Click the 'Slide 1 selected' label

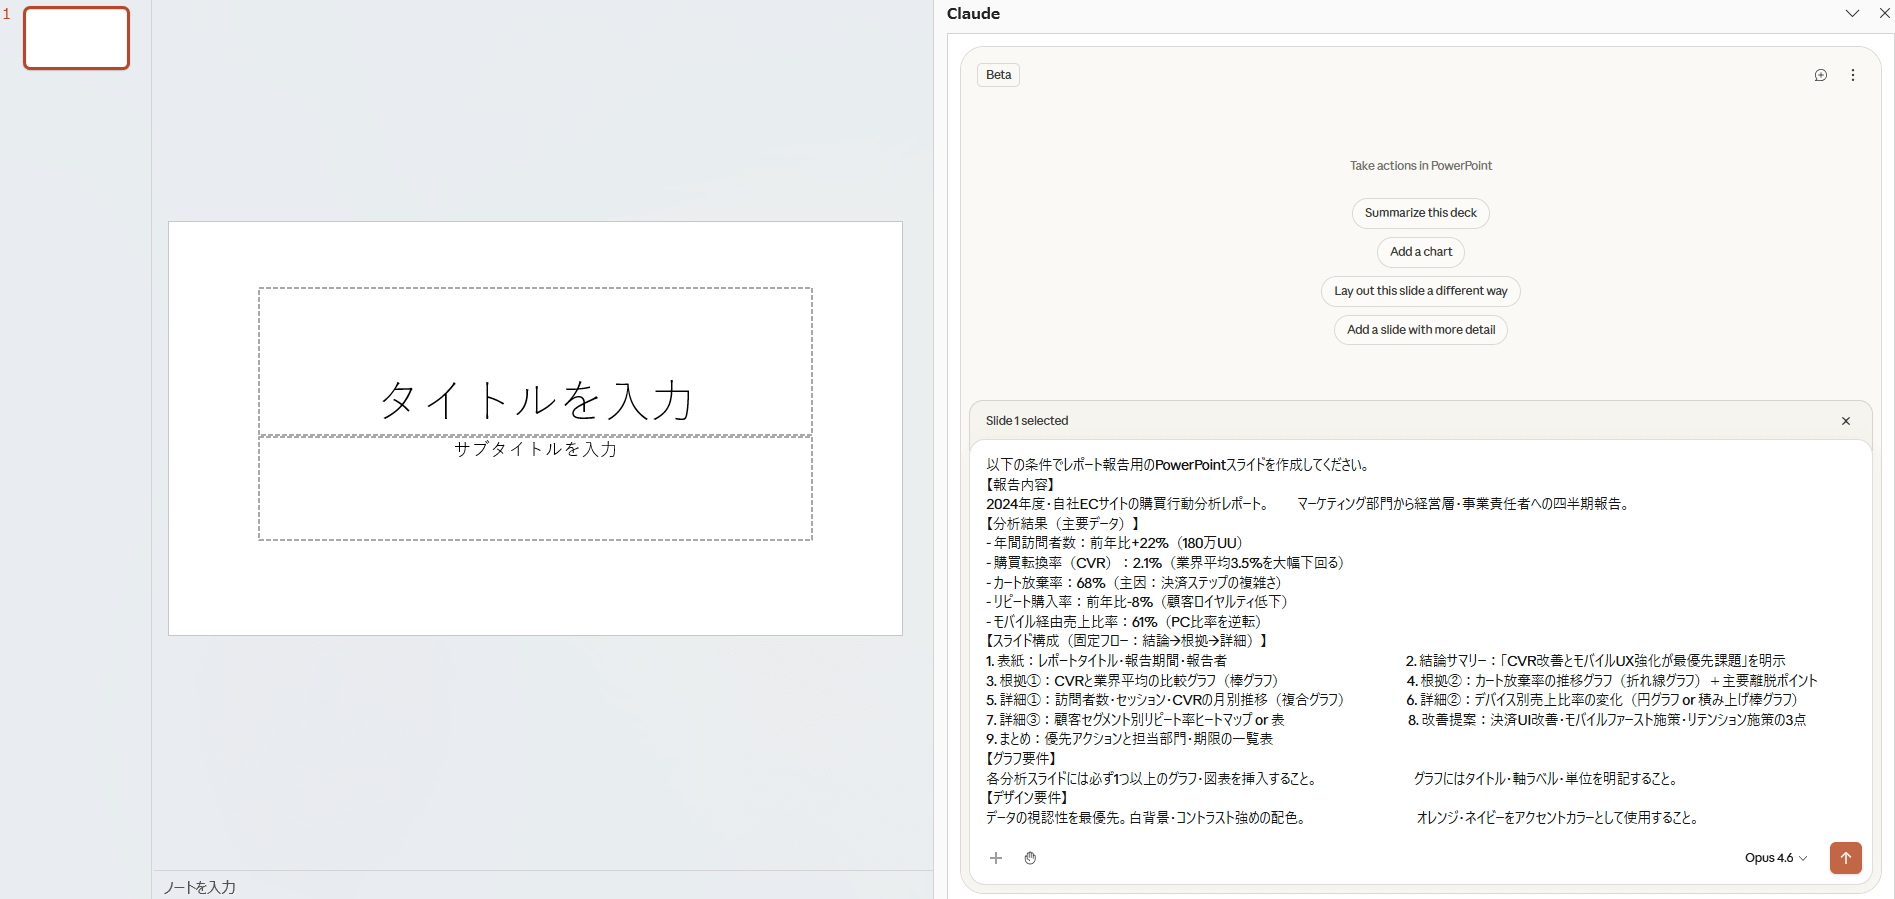[1027, 421]
